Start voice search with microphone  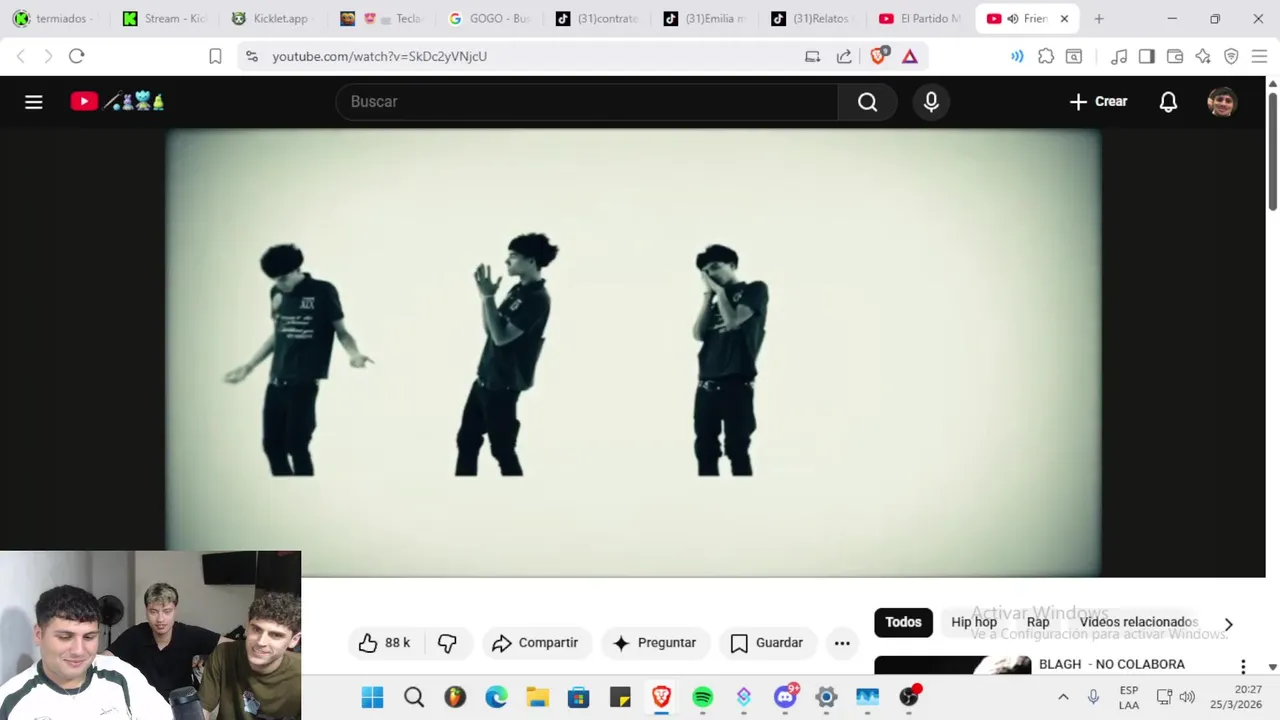931,102
